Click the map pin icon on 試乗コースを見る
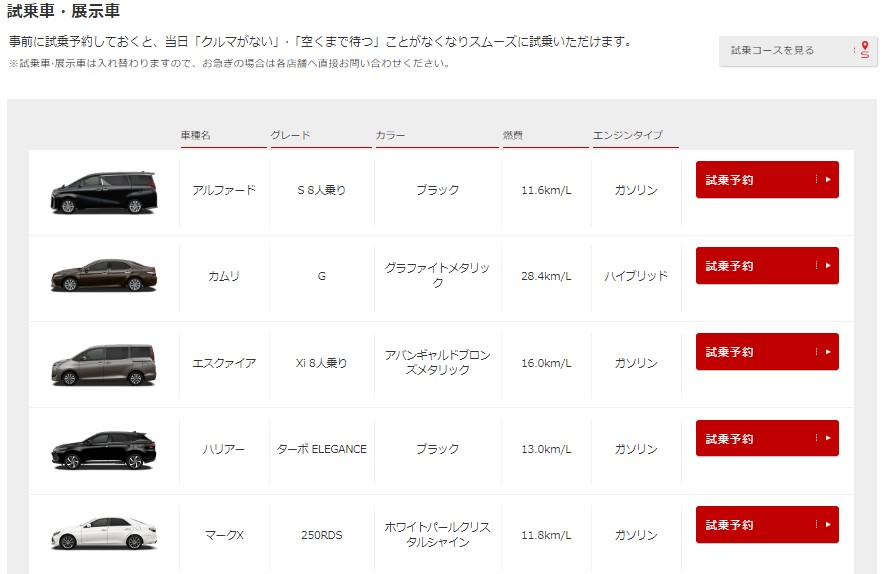This screenshot has width=890, height=574. [864, 50]
